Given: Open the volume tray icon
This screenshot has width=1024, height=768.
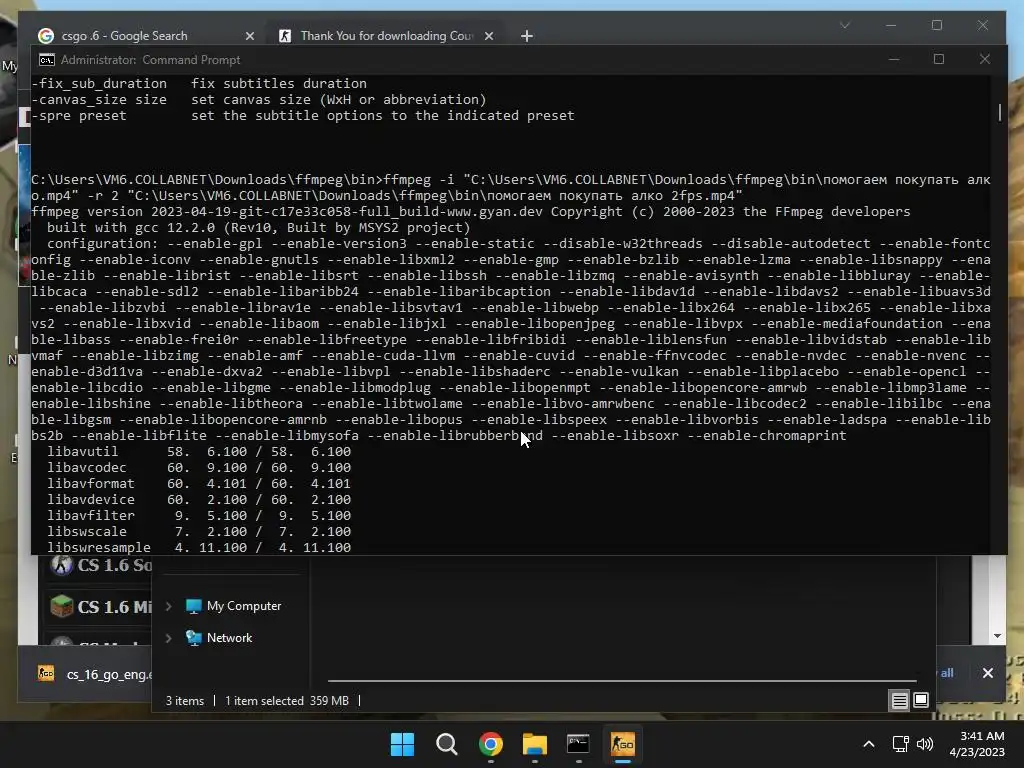Looking at the screenshot, I should pos(925,744).
